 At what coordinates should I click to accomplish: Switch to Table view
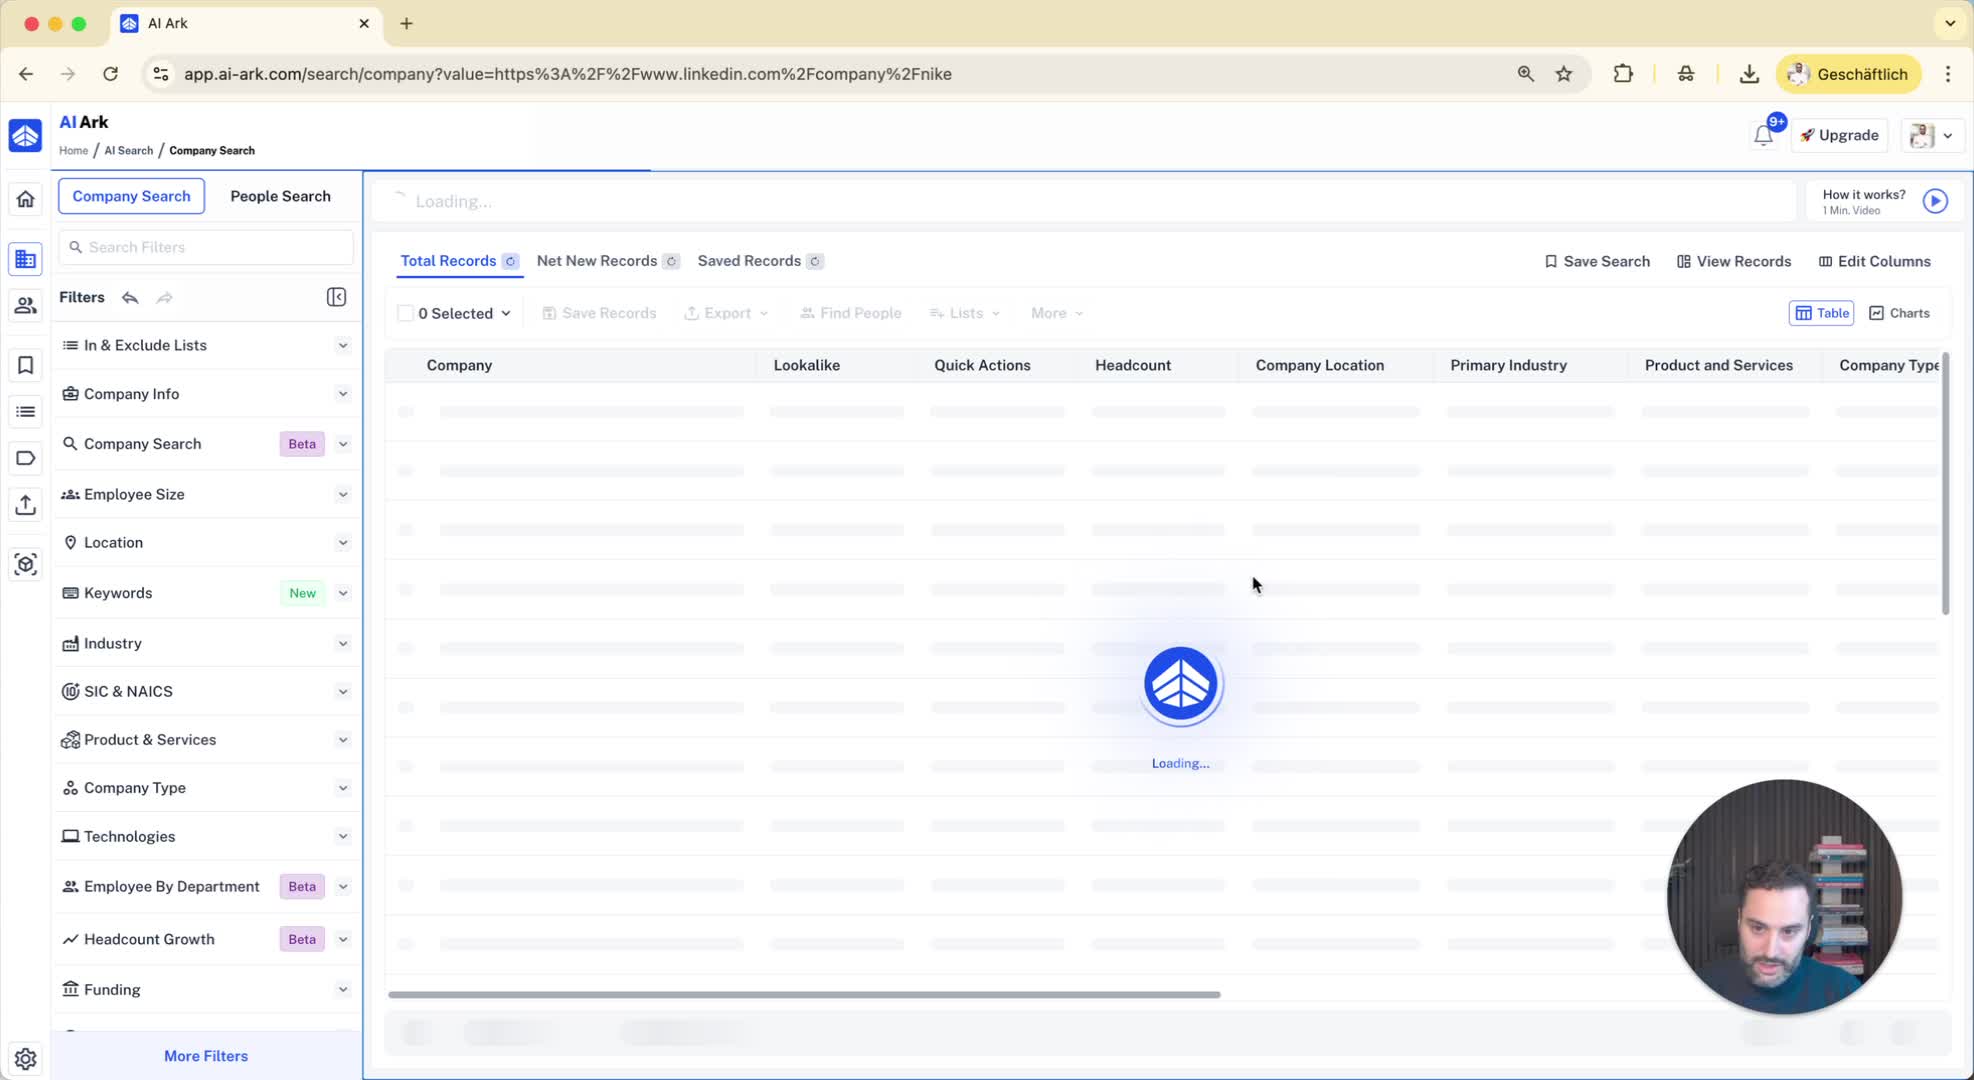pyautogui.click(x=1821, y=313)
